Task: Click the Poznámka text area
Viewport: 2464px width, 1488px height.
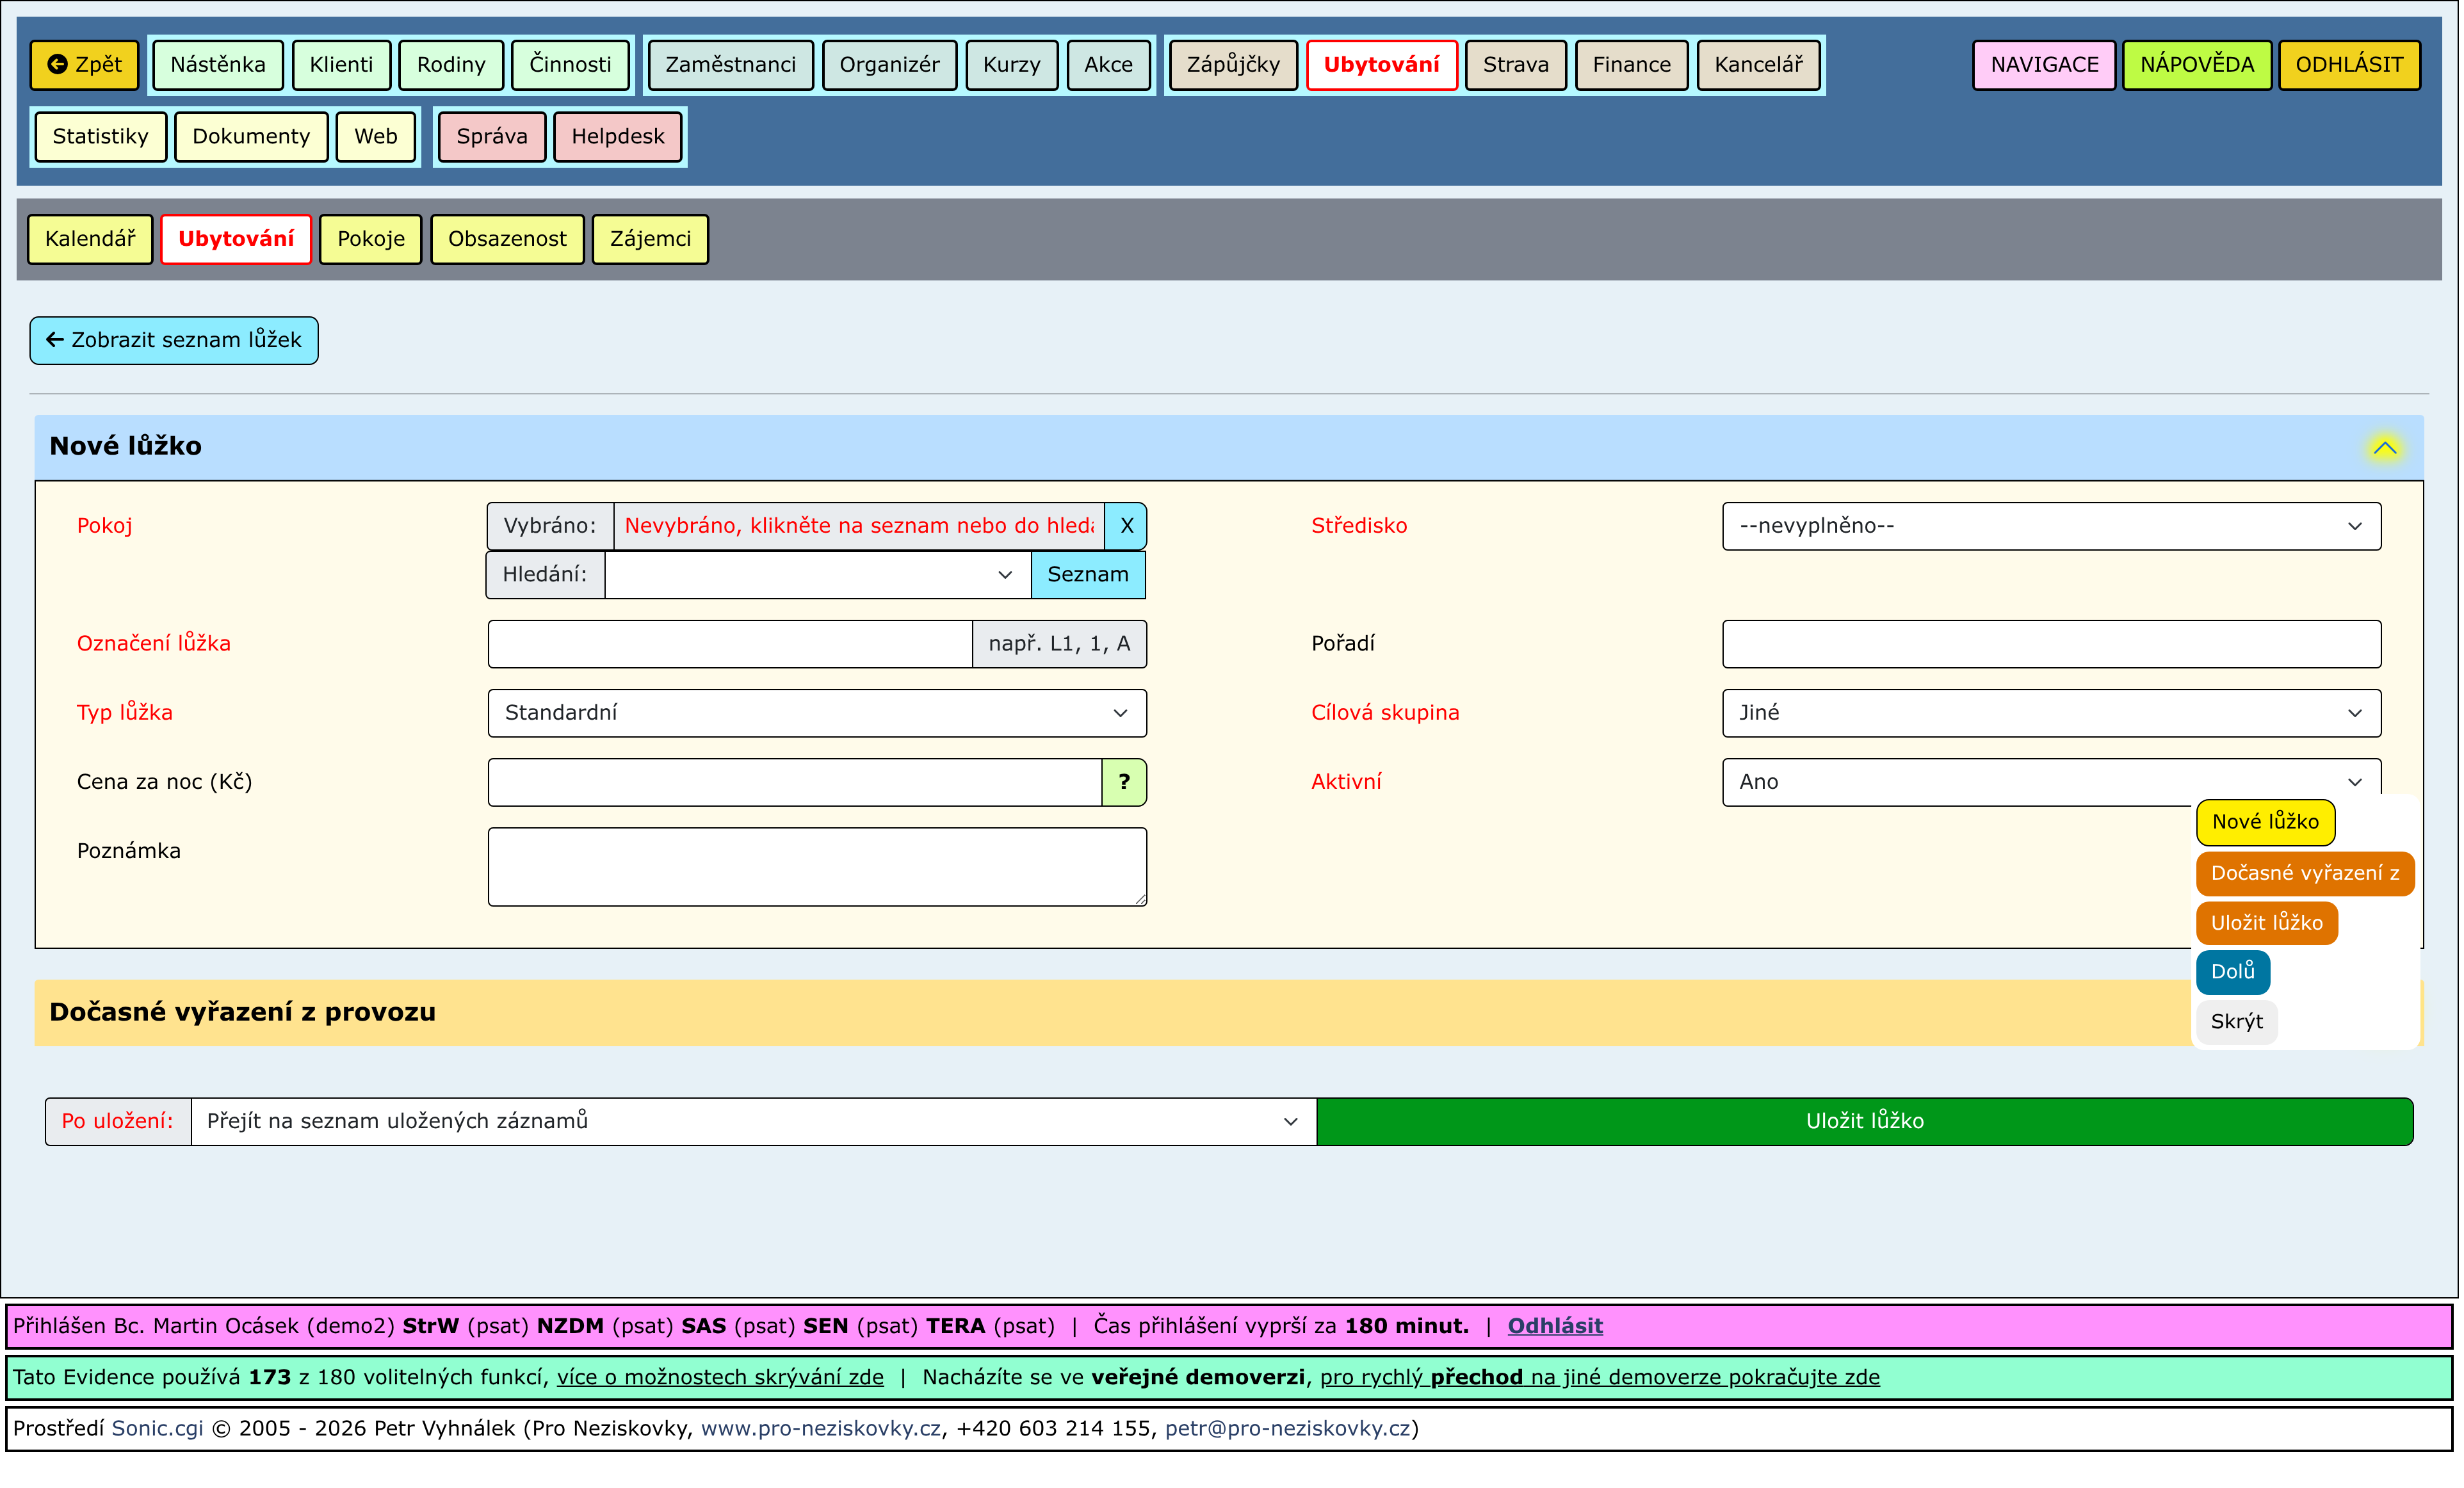Action: (818, 868)
